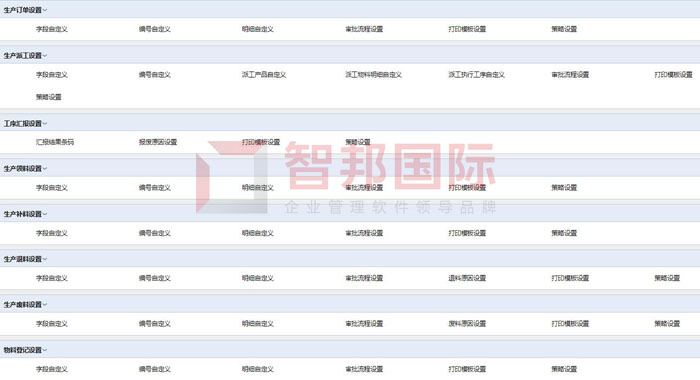
Task: Open 策略设置 under 生产废料设置
Action: tap(667, 324)
